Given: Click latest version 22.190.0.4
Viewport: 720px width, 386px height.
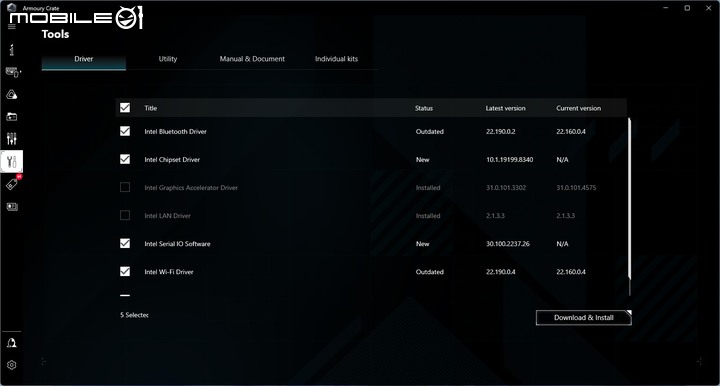Looking at the screenshot, I should [x=501, y=272].
